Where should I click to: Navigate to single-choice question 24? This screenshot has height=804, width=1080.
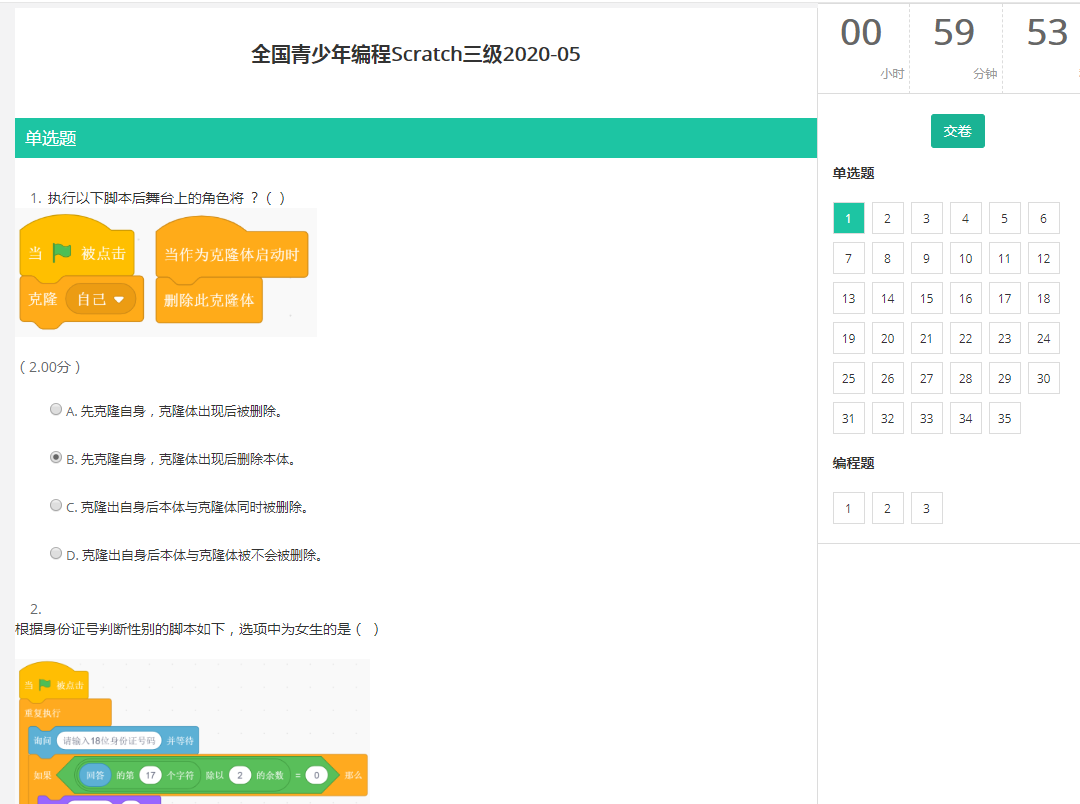pos(1043,338)
